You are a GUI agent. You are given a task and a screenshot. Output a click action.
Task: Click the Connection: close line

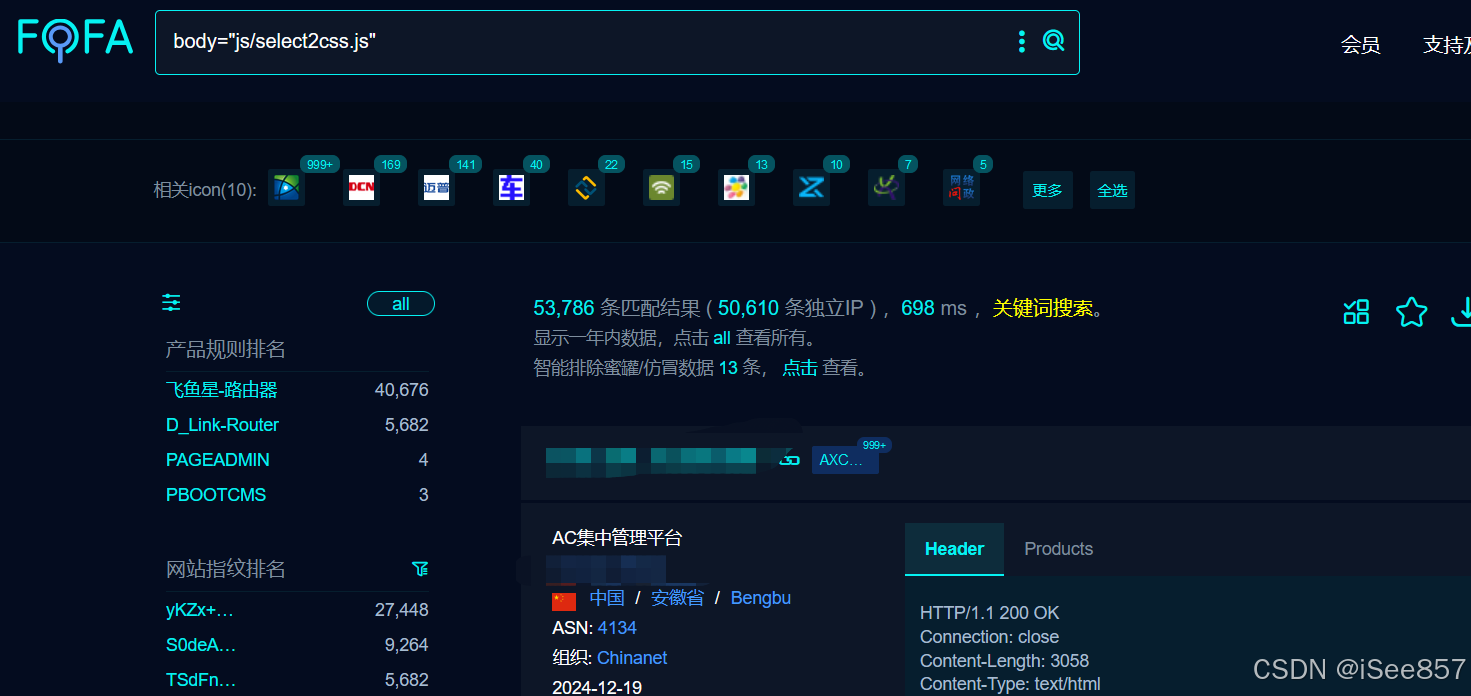pos(989,637)
